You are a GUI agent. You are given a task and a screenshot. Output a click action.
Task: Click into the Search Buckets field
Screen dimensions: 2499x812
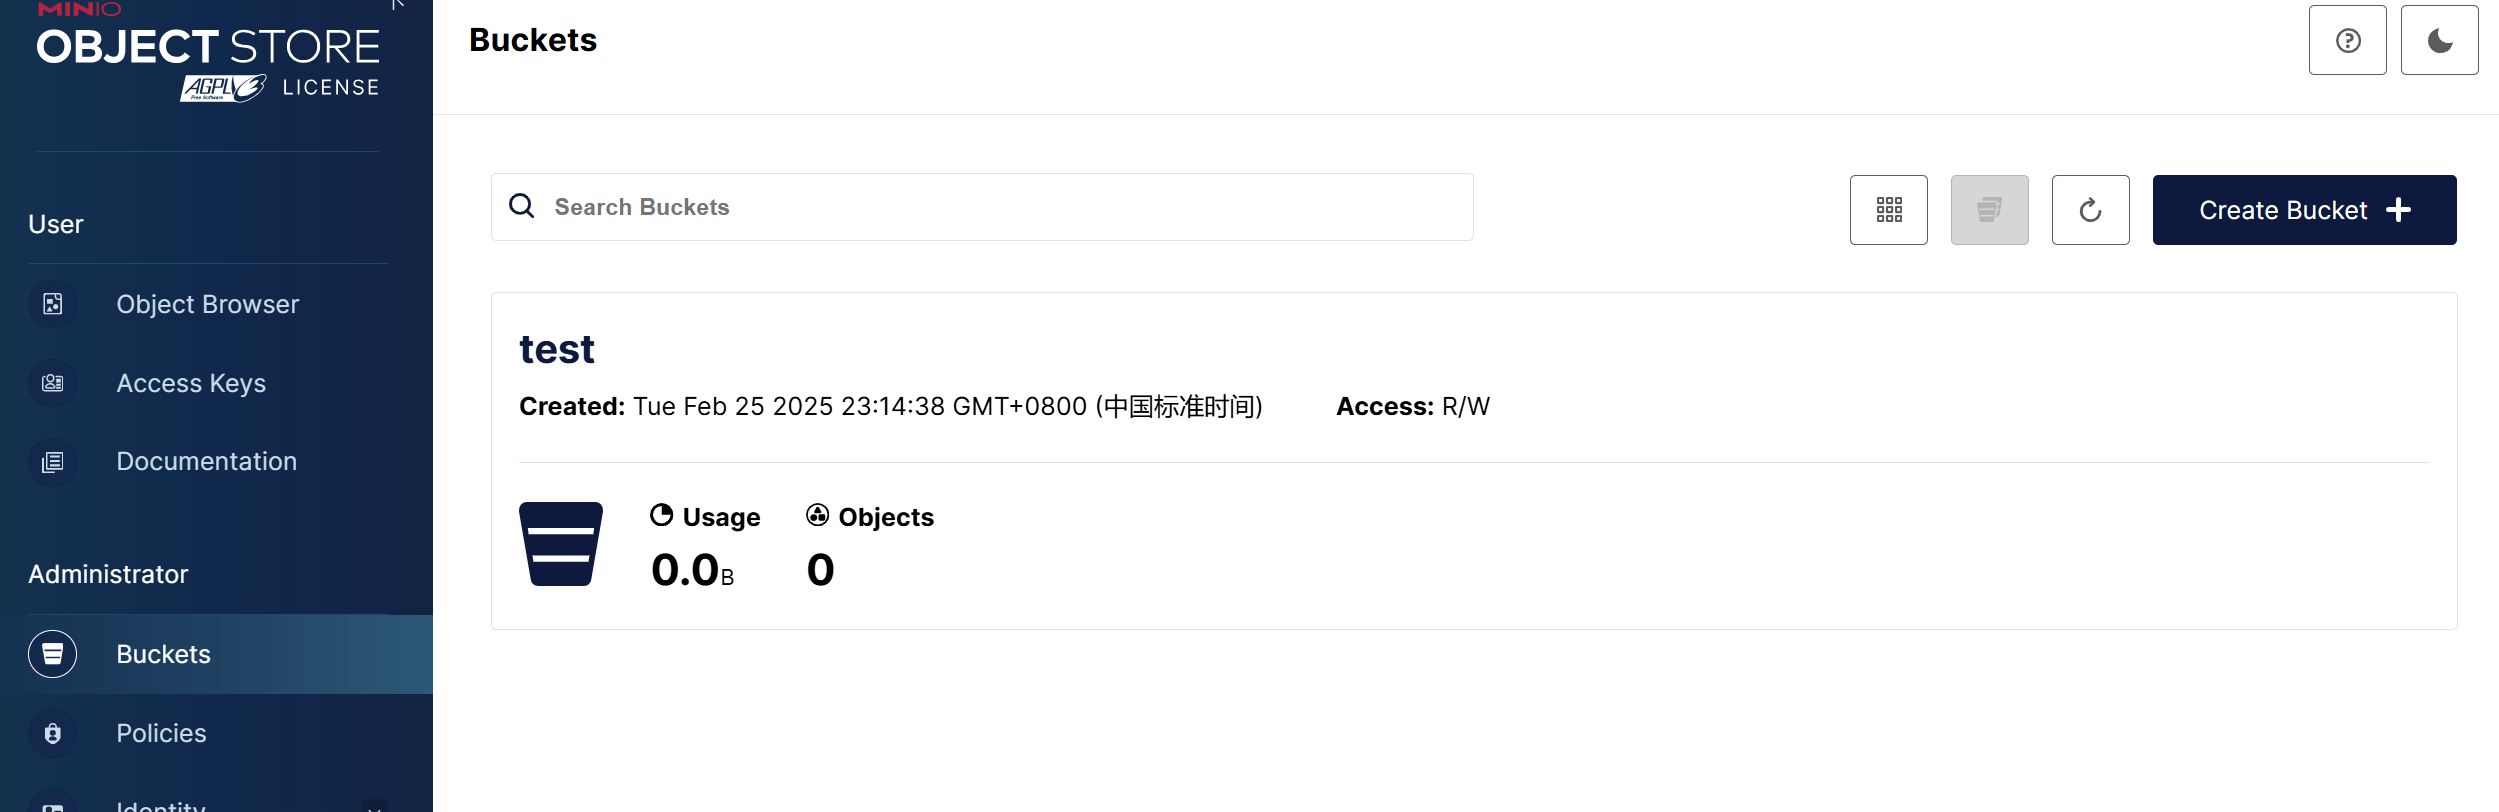[x=1000, y=207]
